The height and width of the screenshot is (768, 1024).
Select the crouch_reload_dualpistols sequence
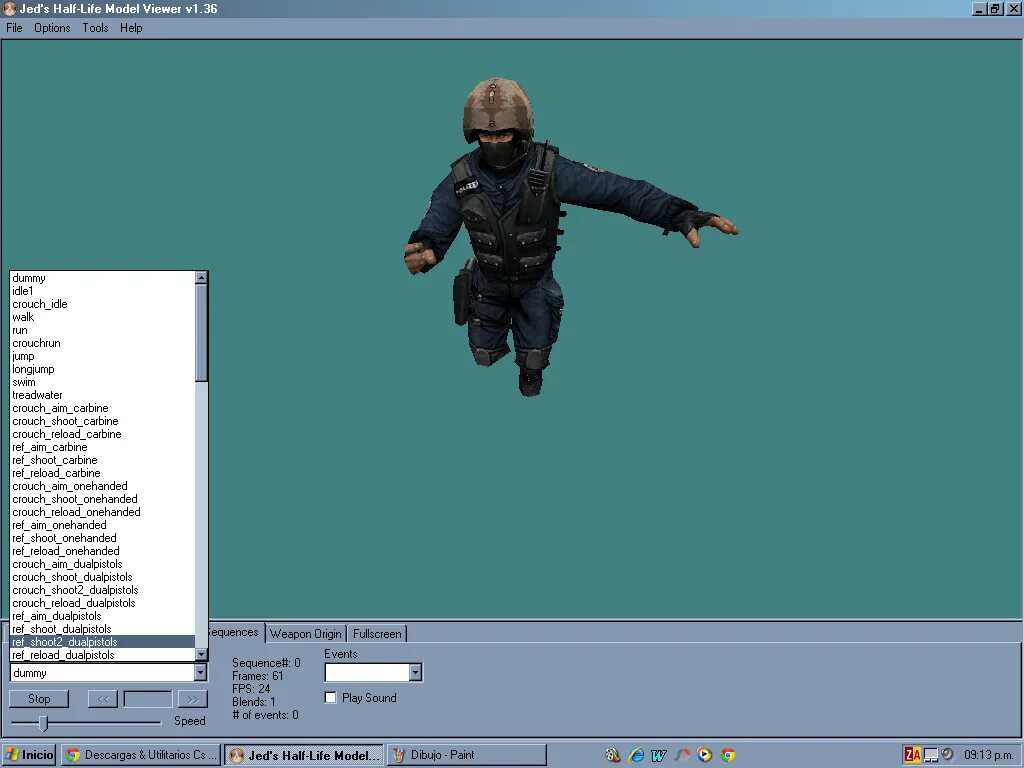coord(103,603)
